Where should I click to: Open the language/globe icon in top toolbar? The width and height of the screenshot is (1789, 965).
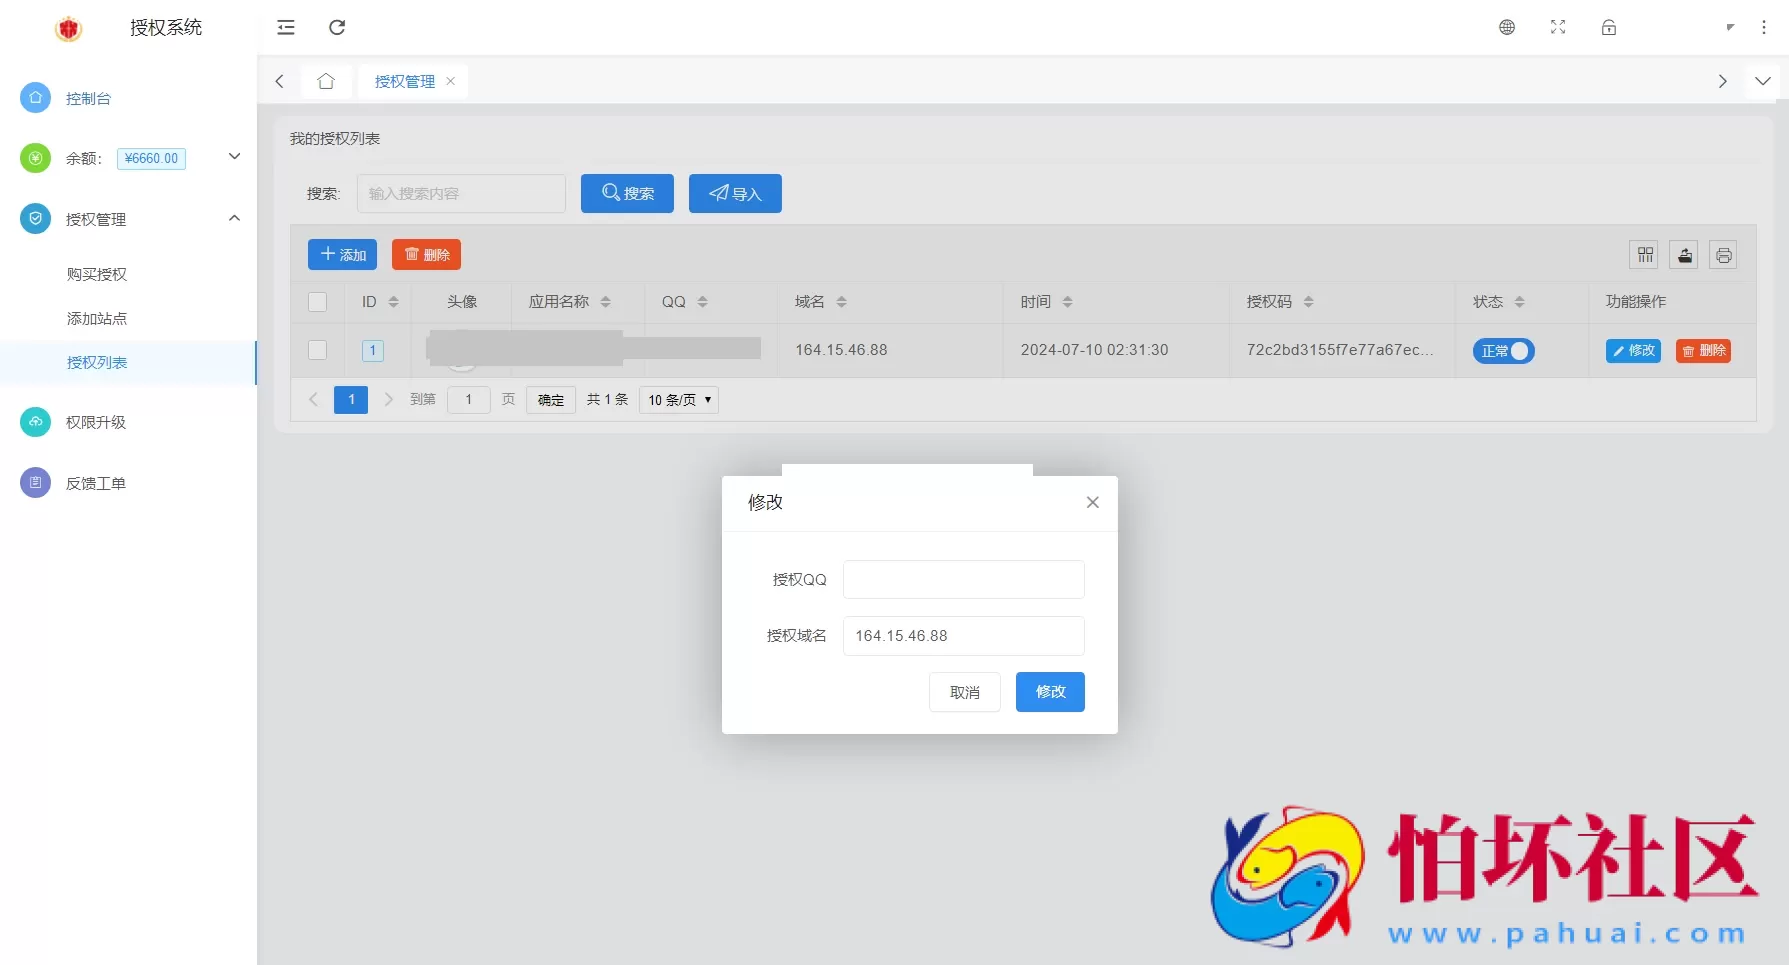1506,27
